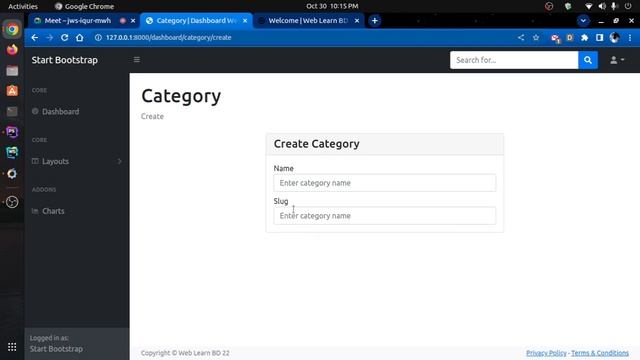Open Charts in the sidebar
Screen dimensions: 640x360
53,211
